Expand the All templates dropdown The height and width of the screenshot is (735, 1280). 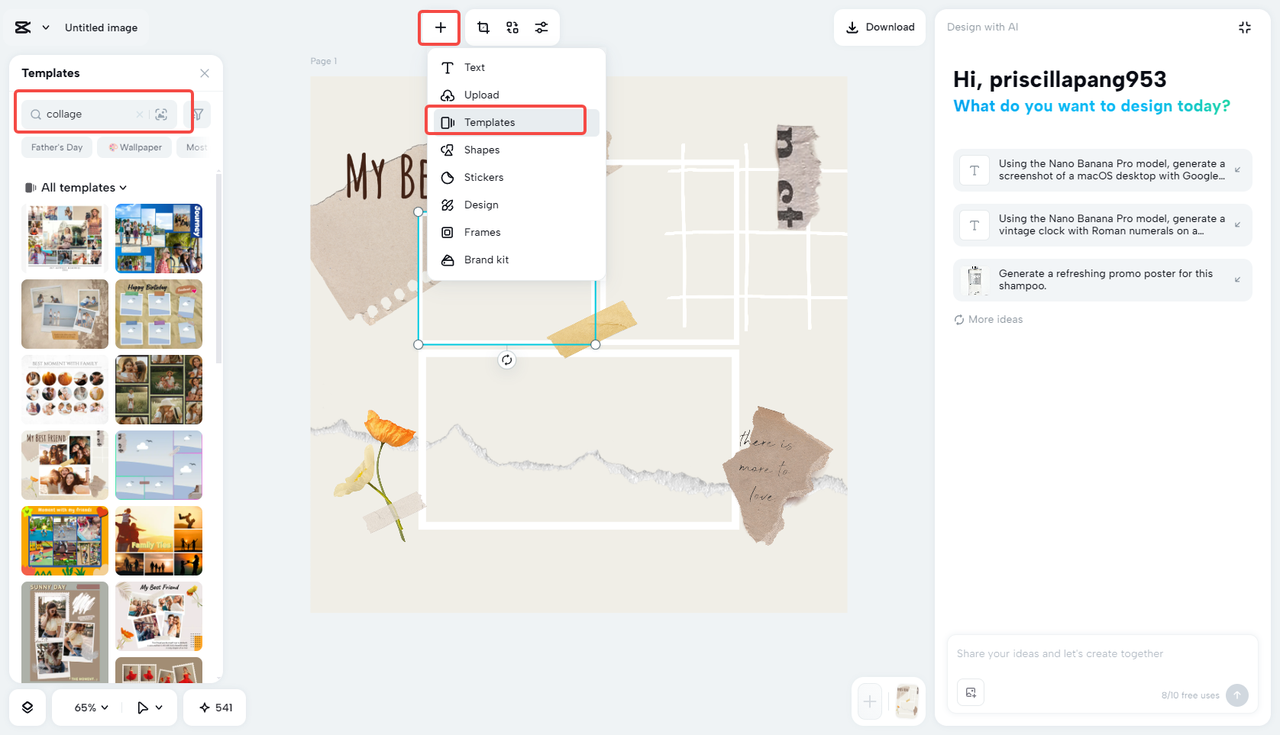point(123,188)
